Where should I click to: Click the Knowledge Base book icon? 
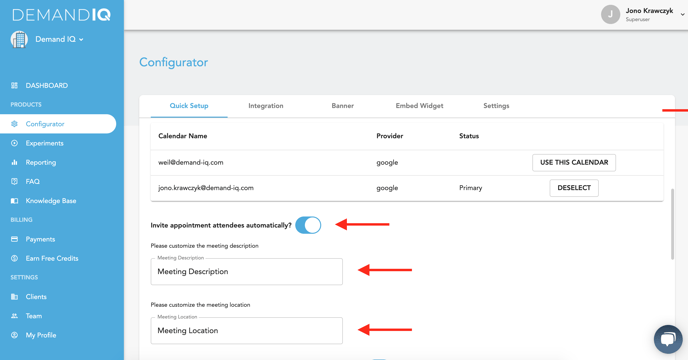pos(14,201)
